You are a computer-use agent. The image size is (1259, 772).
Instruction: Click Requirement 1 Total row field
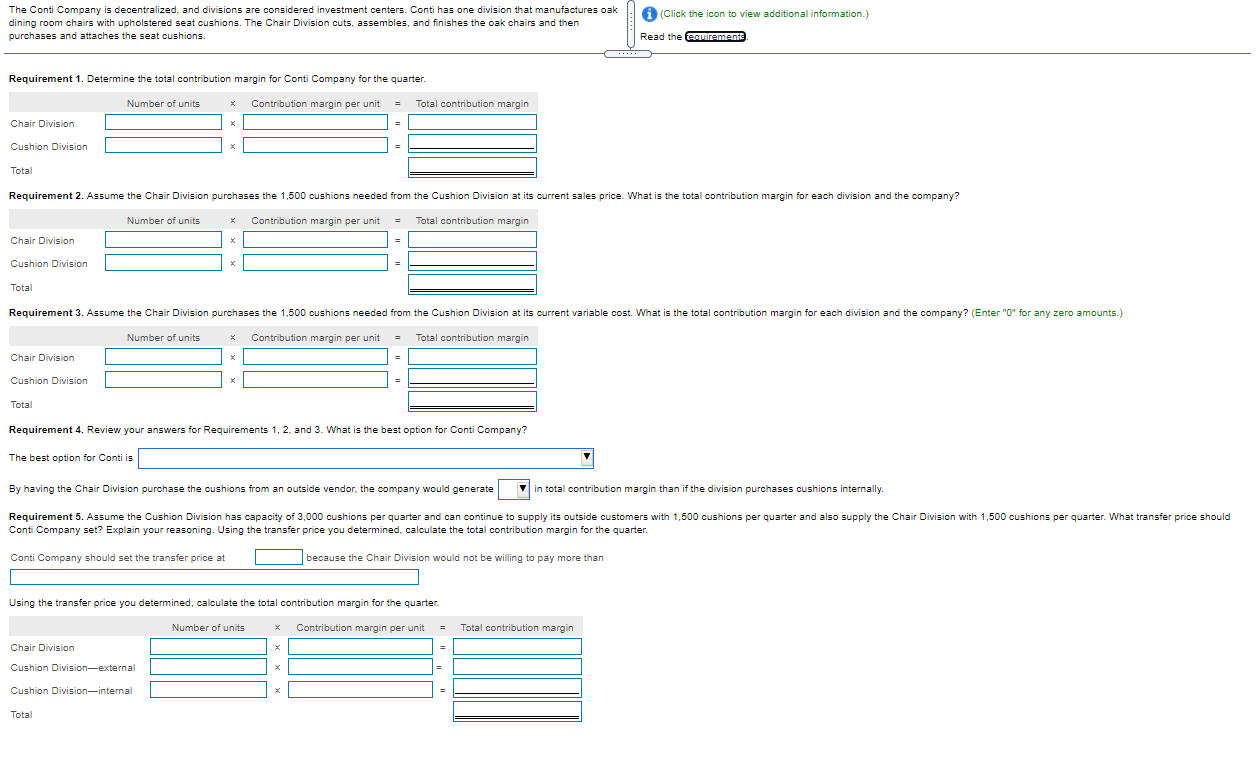(472, 167)
